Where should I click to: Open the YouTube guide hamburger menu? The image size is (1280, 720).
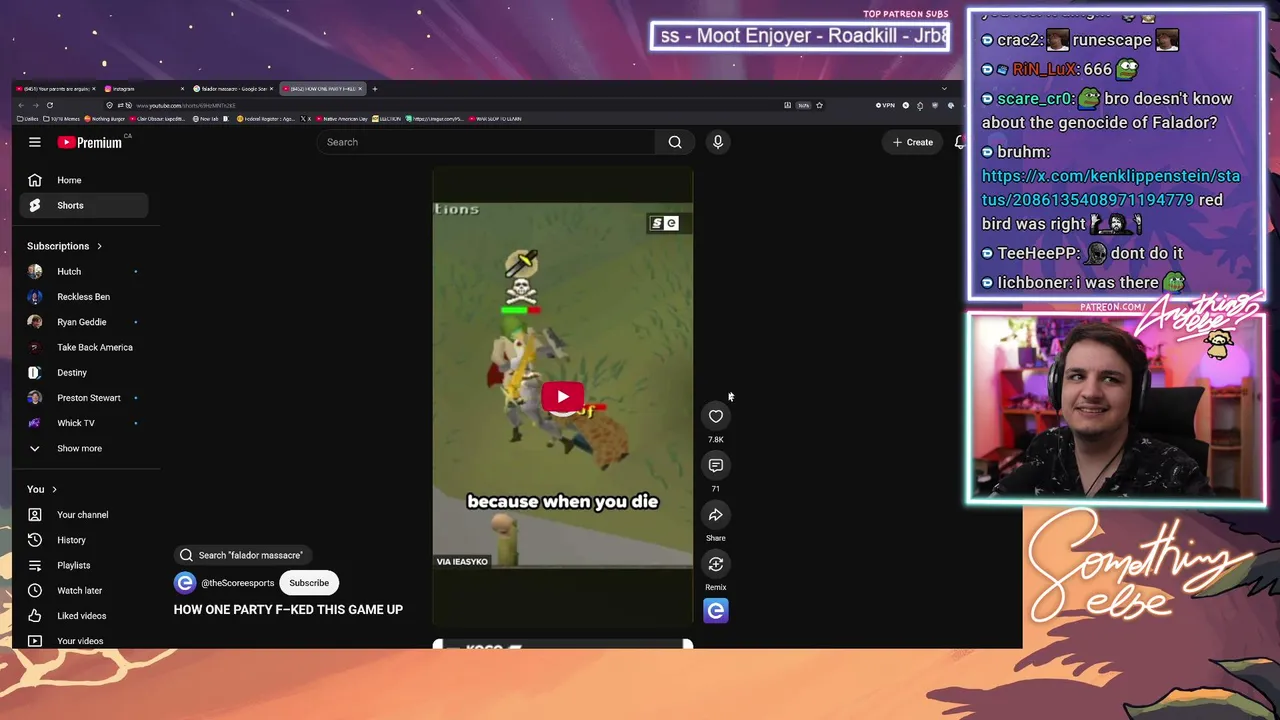tap(34, 142)
